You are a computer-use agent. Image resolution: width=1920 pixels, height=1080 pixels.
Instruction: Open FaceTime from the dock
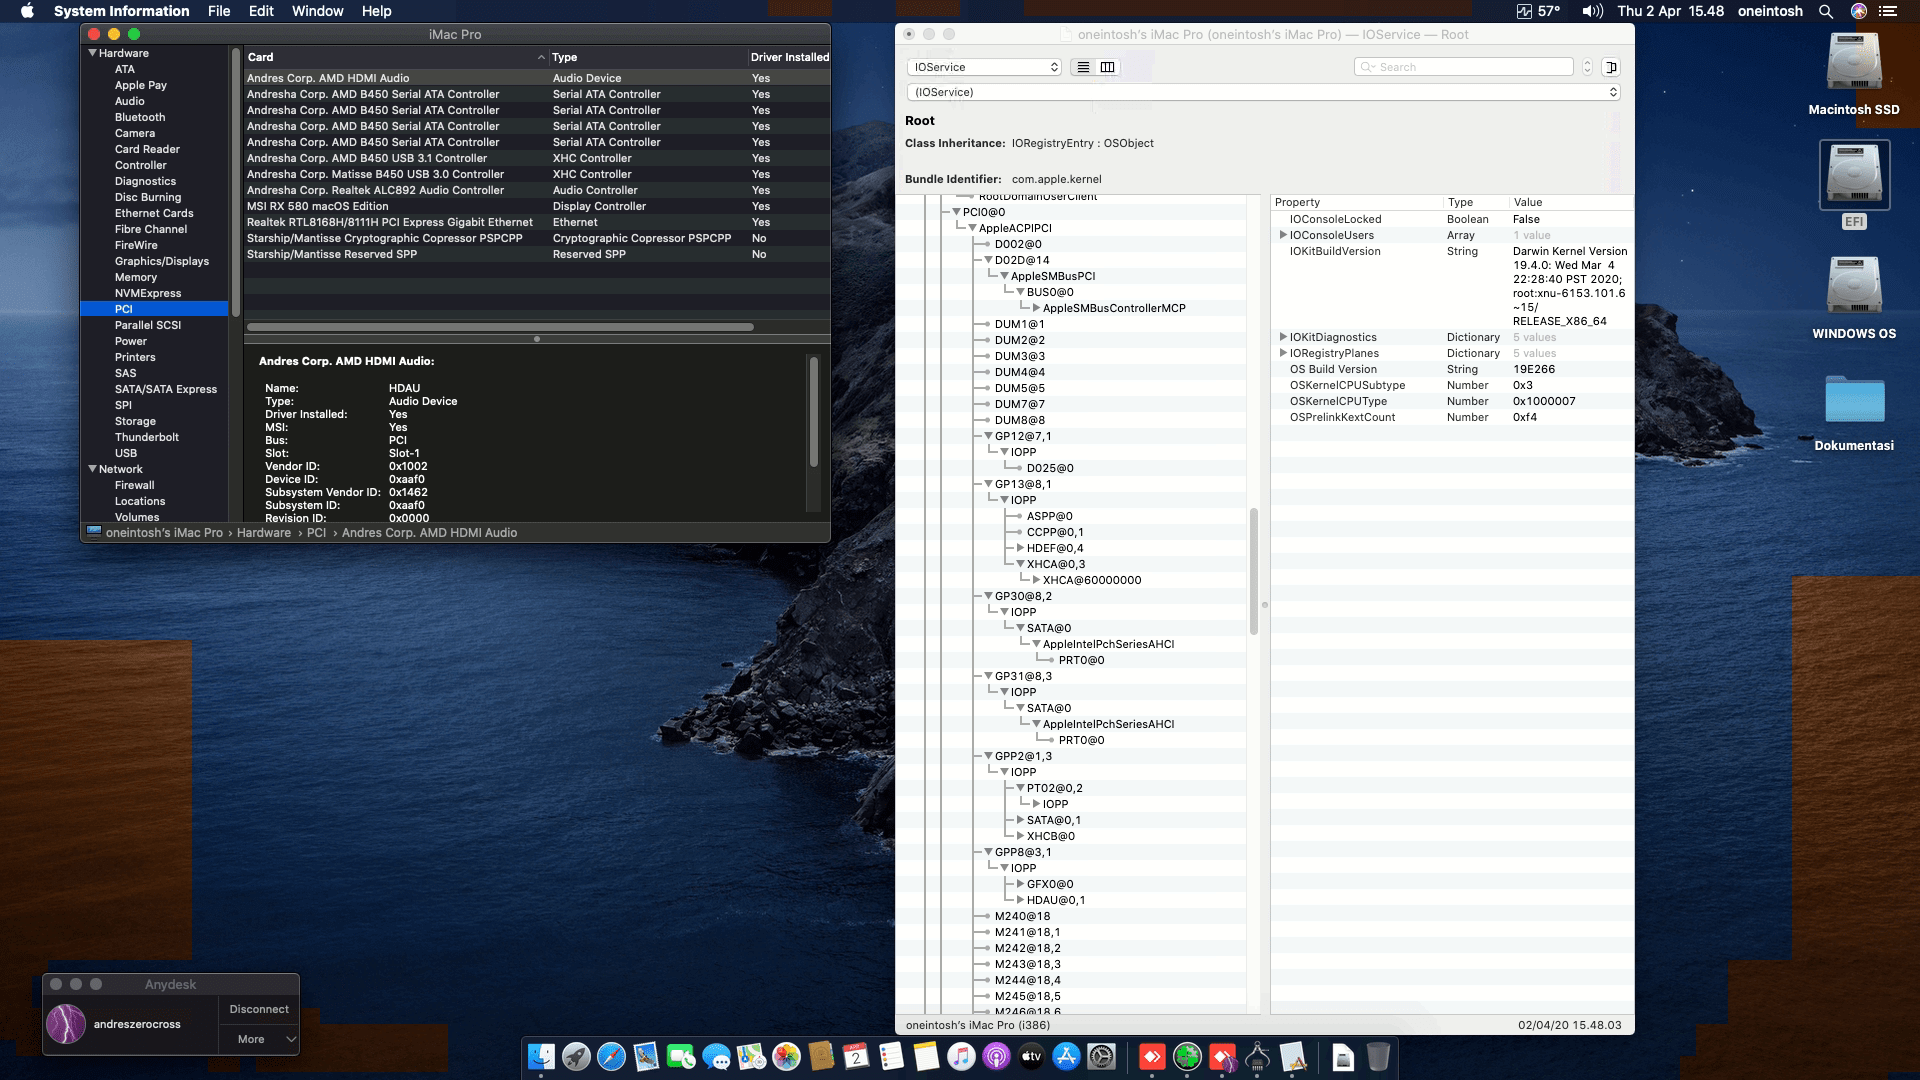coord(681,1057)
